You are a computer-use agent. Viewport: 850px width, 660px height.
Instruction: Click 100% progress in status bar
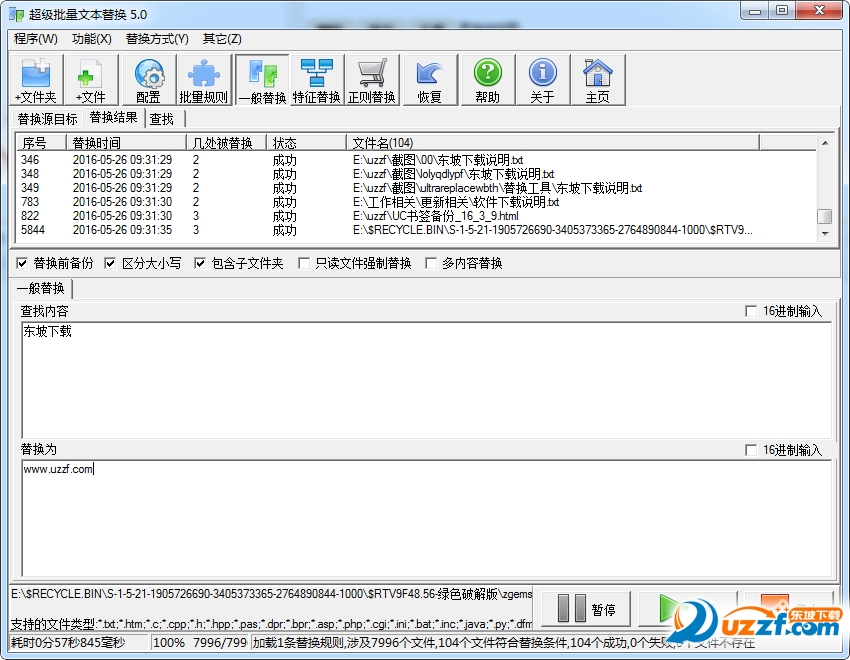click(x=169, y=643)
